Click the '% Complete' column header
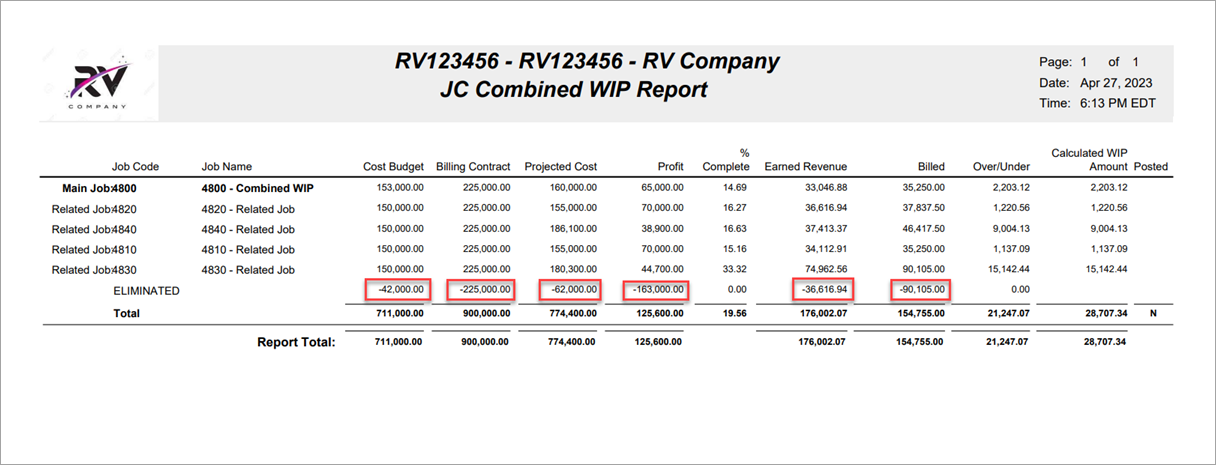Image resolution: width=1216 pixels, height=465 pixels. 725,160
